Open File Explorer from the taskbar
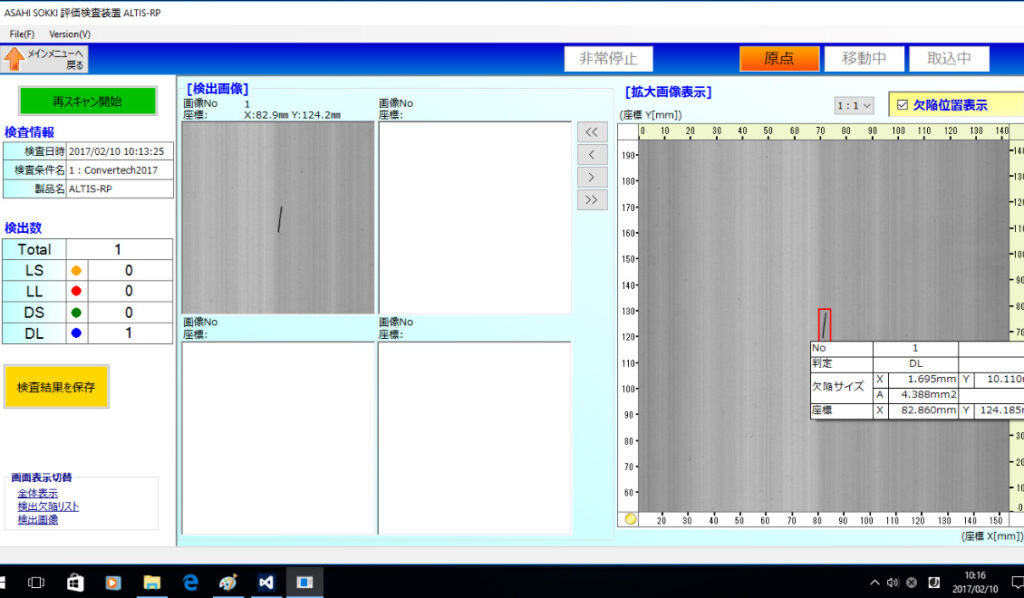The width and height of the screenshot is (1024, 598). pyautogui.click(x=152, y=581)
